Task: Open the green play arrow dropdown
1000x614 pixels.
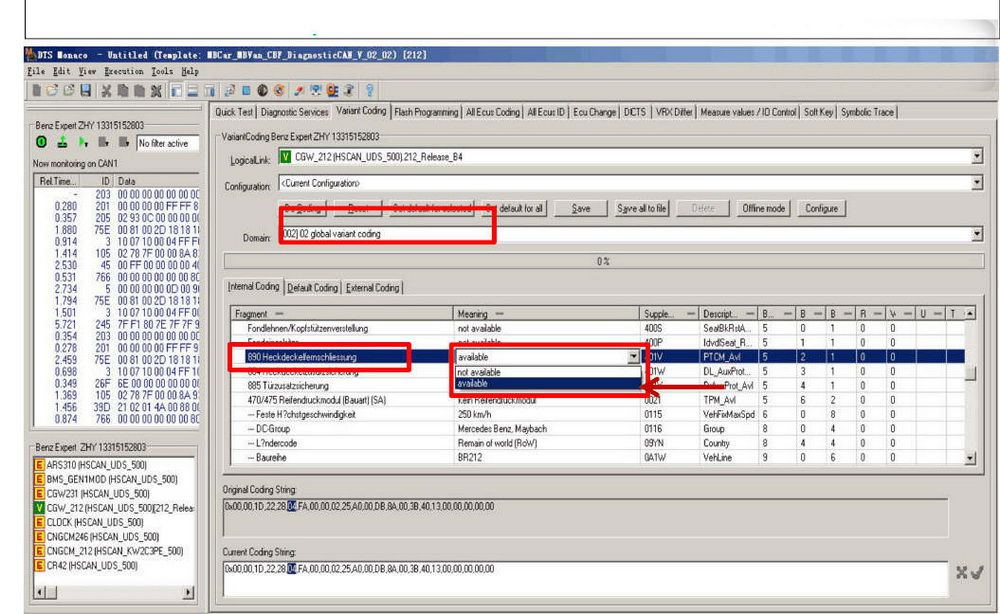Action: coord(84,142)
